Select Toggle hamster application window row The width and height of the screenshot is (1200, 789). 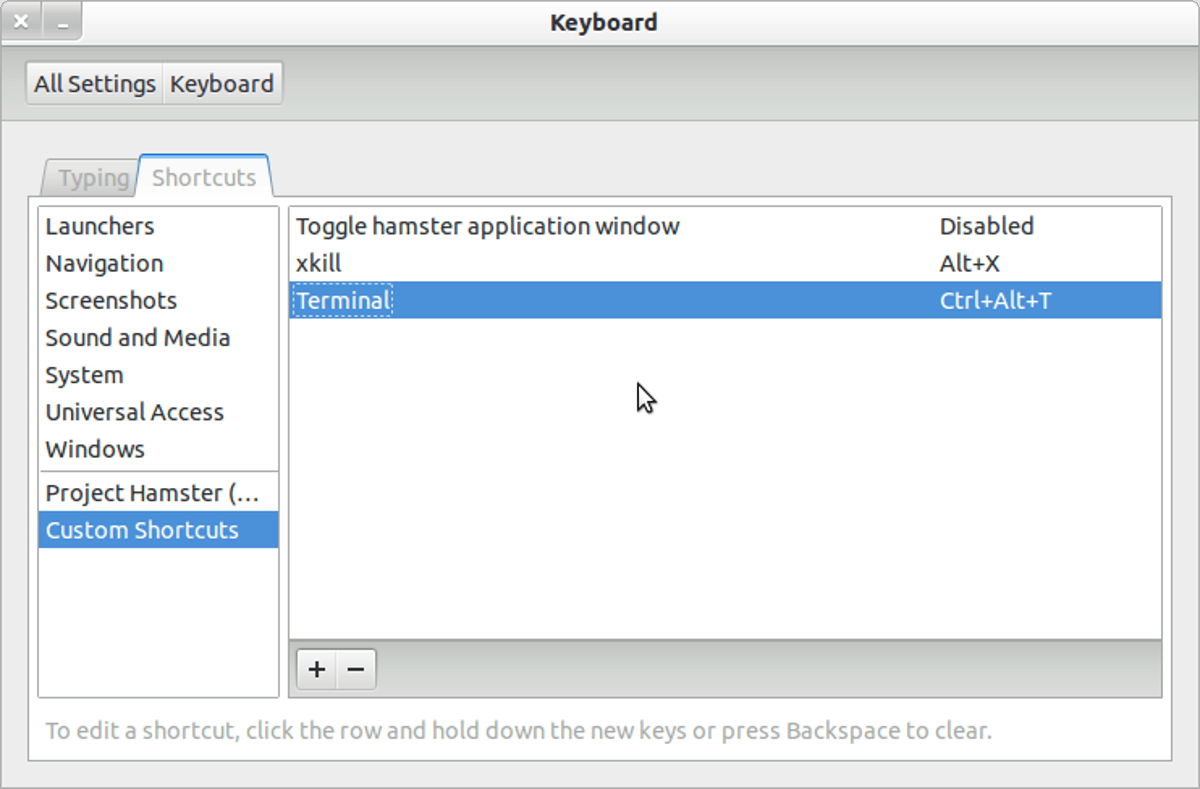click(x=488, y=226)
